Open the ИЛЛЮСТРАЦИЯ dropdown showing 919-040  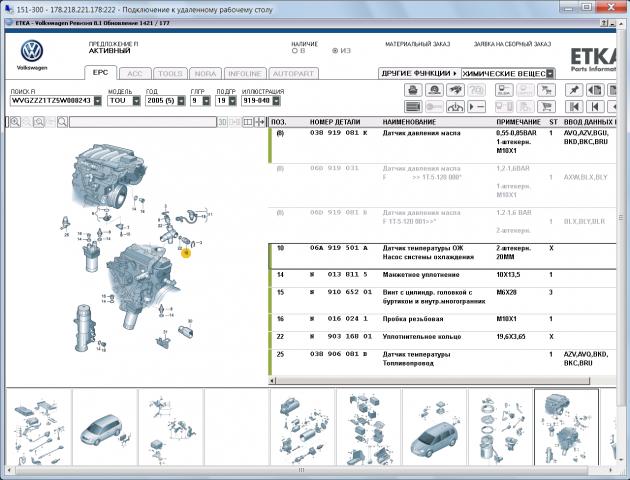tap(276, 101)
